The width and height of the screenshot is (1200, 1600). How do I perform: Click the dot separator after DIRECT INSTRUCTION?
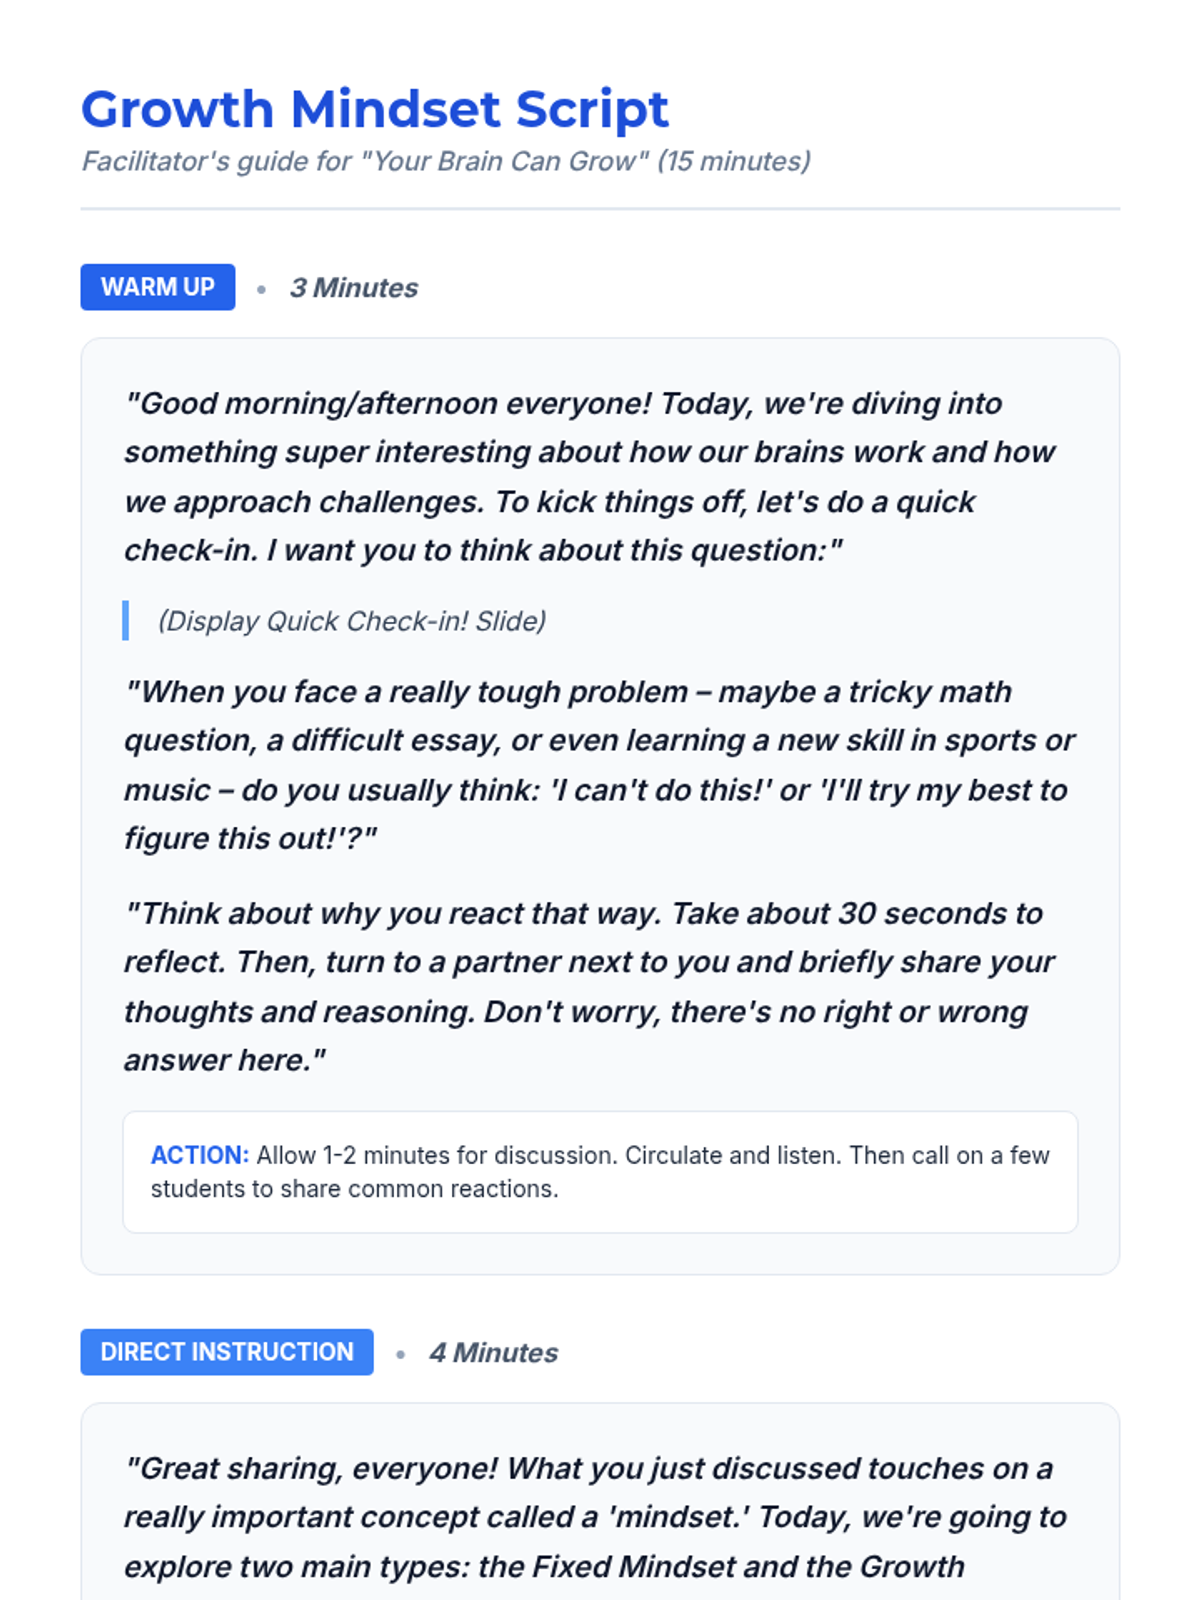(x=400, y=1355)
